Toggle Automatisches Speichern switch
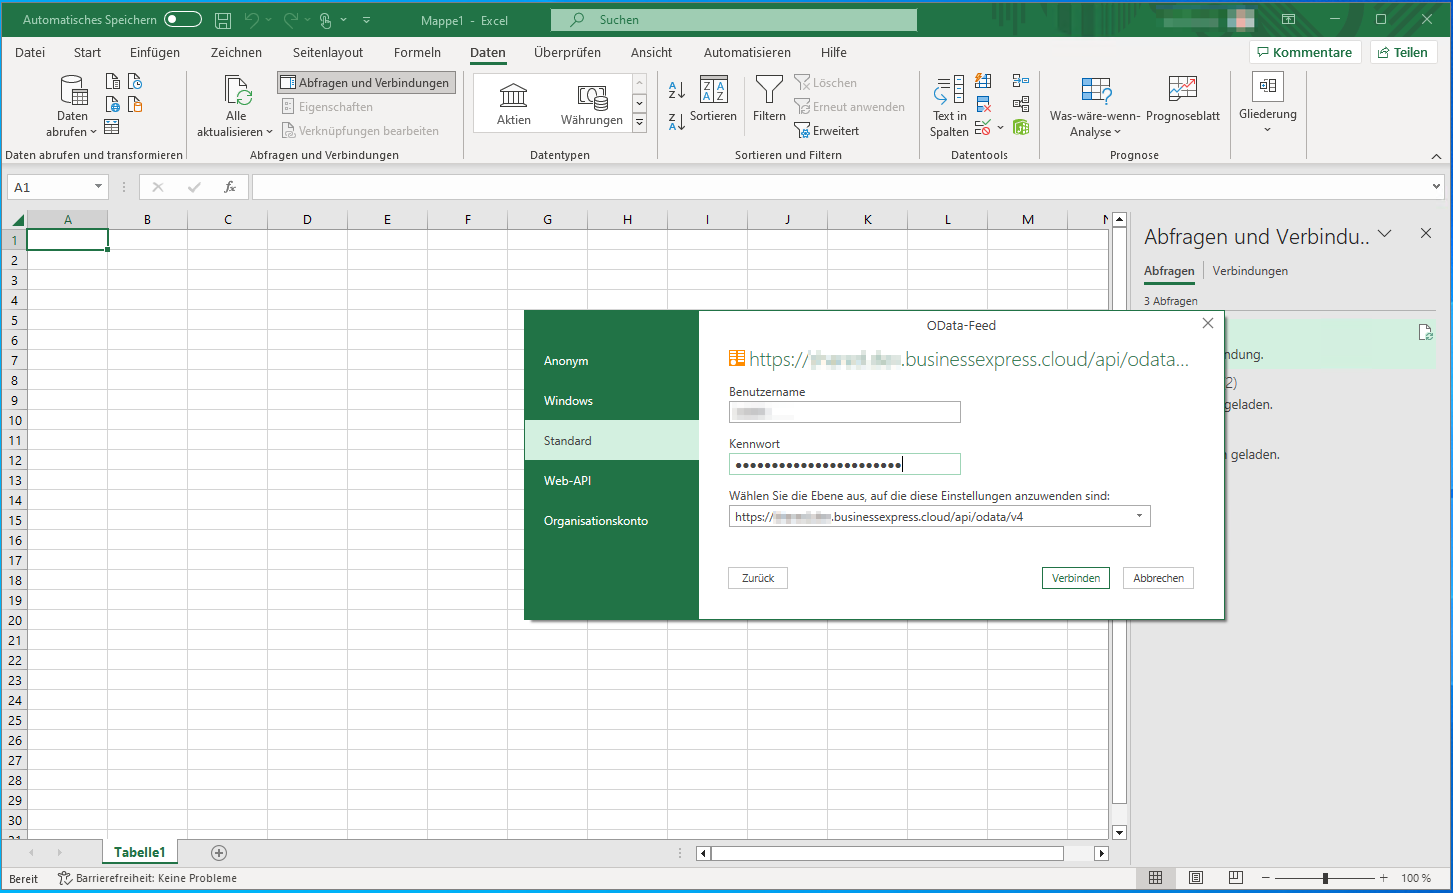The width and height of the screenshot is (1453, 893). 183,20
